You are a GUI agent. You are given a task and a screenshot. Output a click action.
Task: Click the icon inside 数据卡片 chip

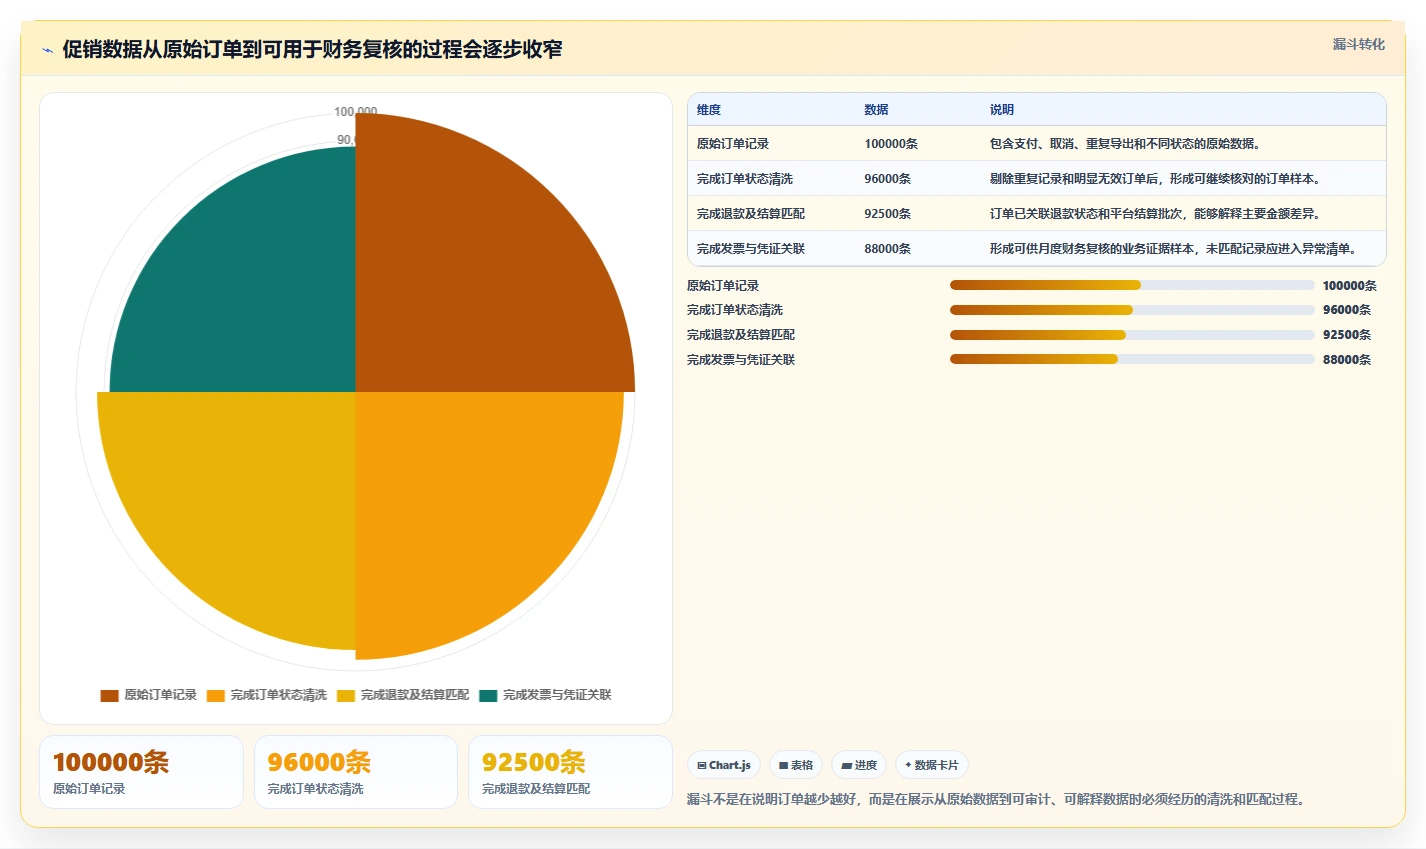click(908, 765)
